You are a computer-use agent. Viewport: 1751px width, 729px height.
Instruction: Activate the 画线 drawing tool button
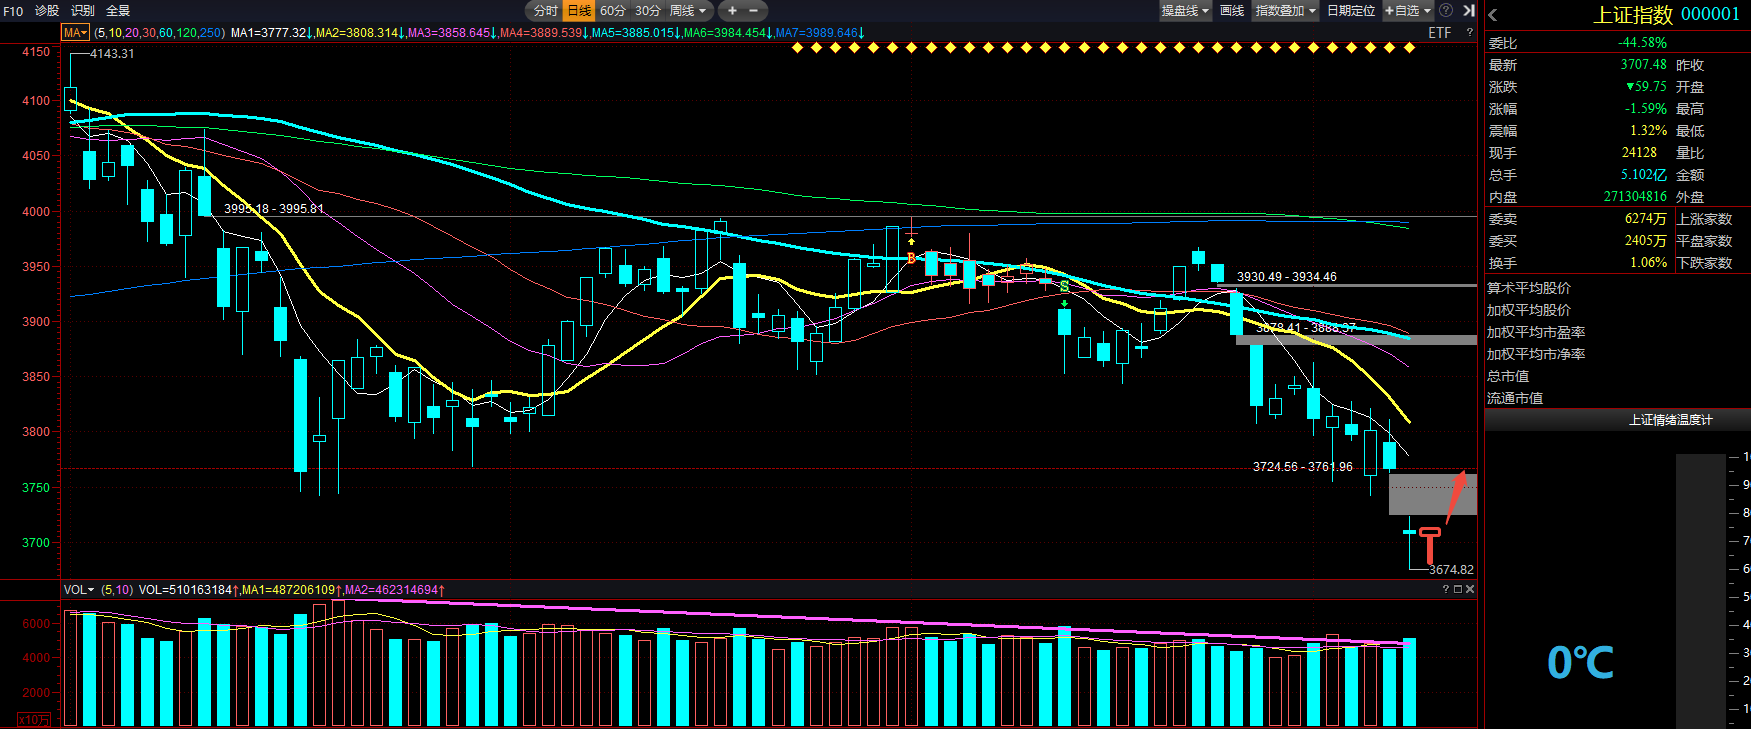point(1232,10)
